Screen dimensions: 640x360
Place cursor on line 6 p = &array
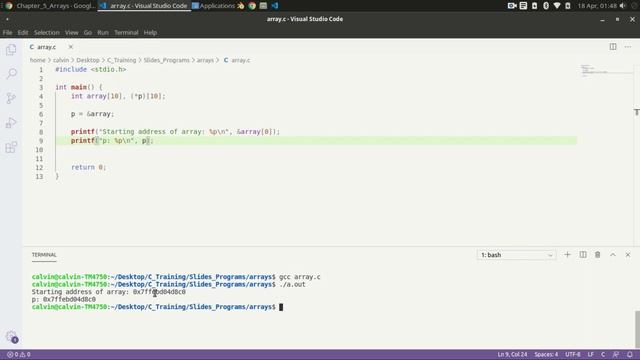[93, 114]
